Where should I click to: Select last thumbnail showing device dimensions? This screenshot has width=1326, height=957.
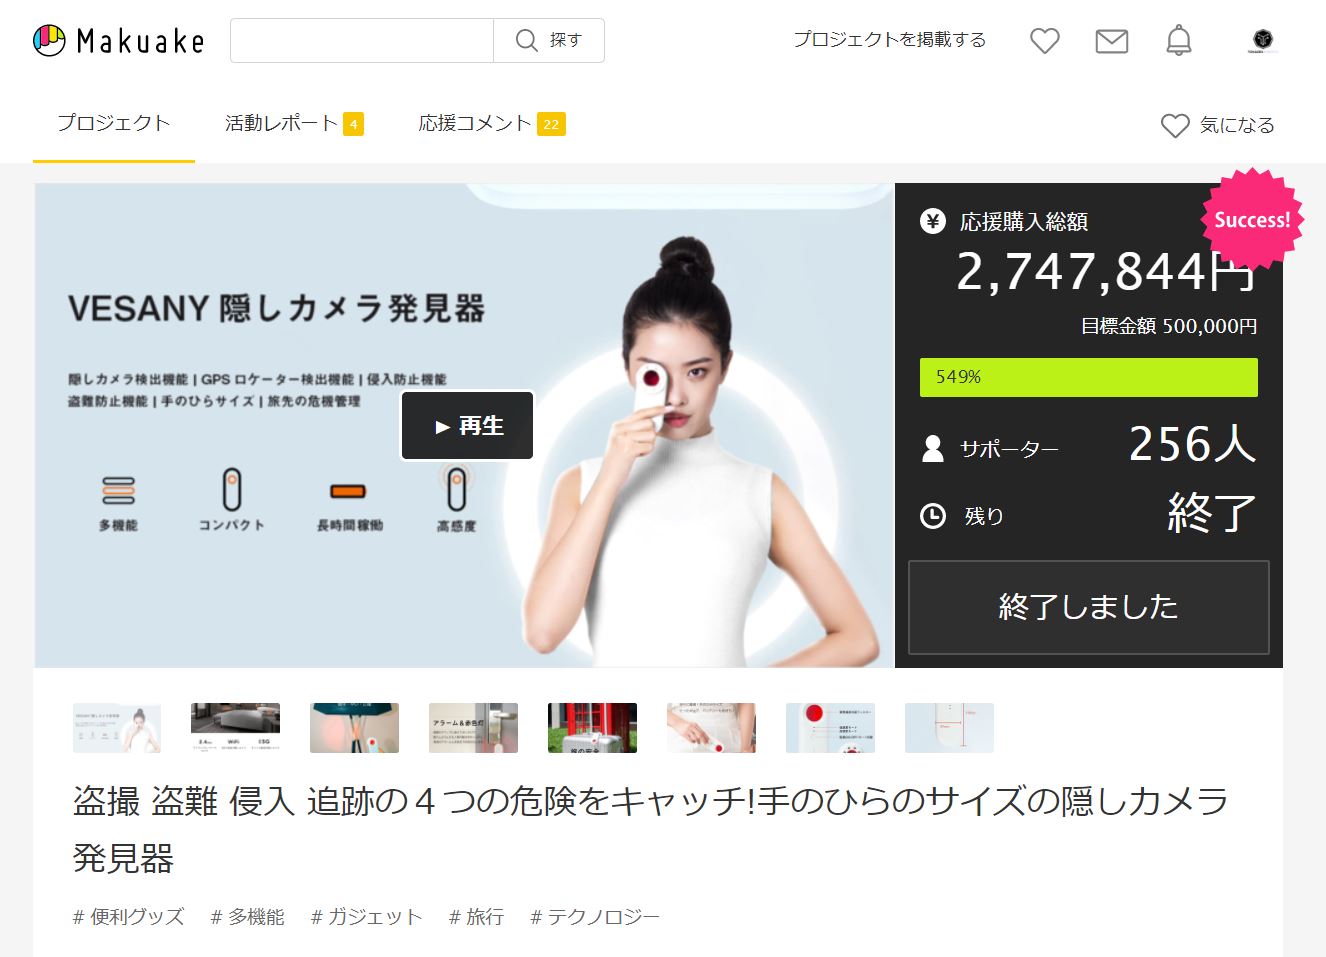coord(950,728)
